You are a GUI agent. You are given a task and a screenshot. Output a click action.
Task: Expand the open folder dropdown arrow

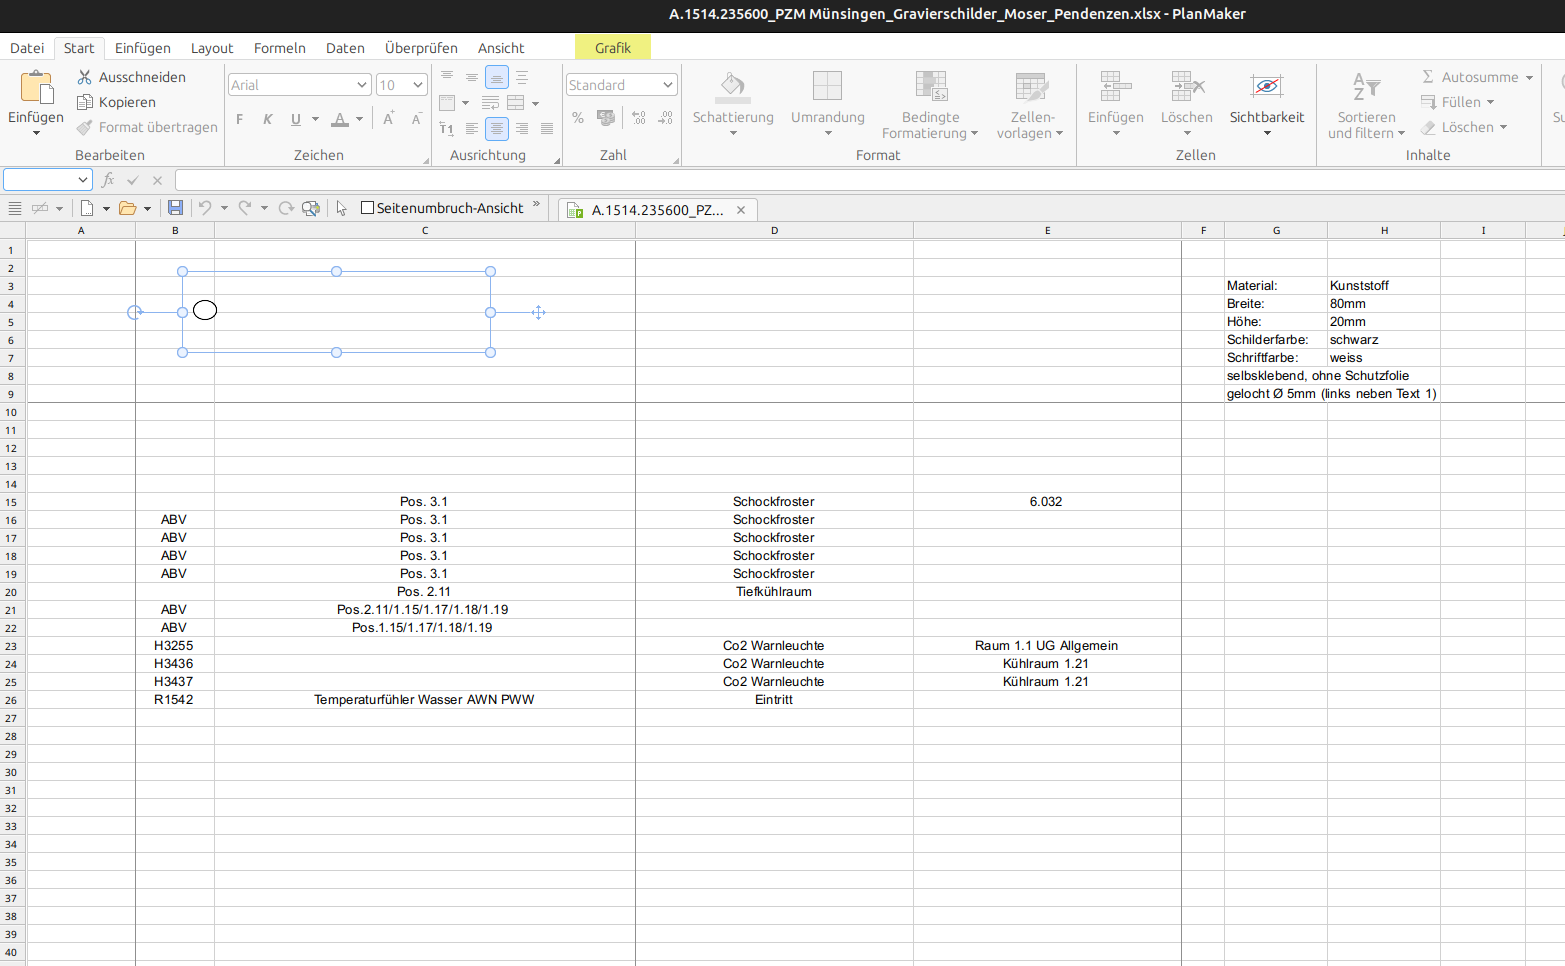[x=147, y=208]
